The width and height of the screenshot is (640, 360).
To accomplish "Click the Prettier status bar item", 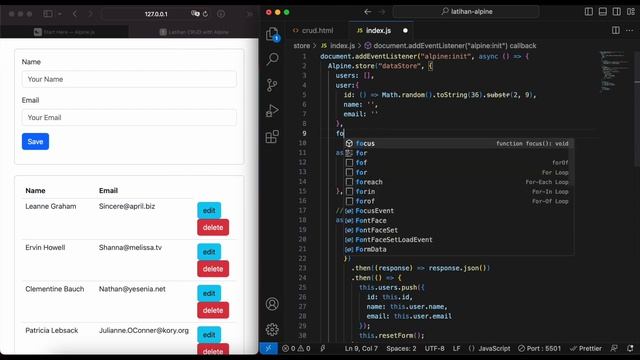I will click(x=585, y=348).
